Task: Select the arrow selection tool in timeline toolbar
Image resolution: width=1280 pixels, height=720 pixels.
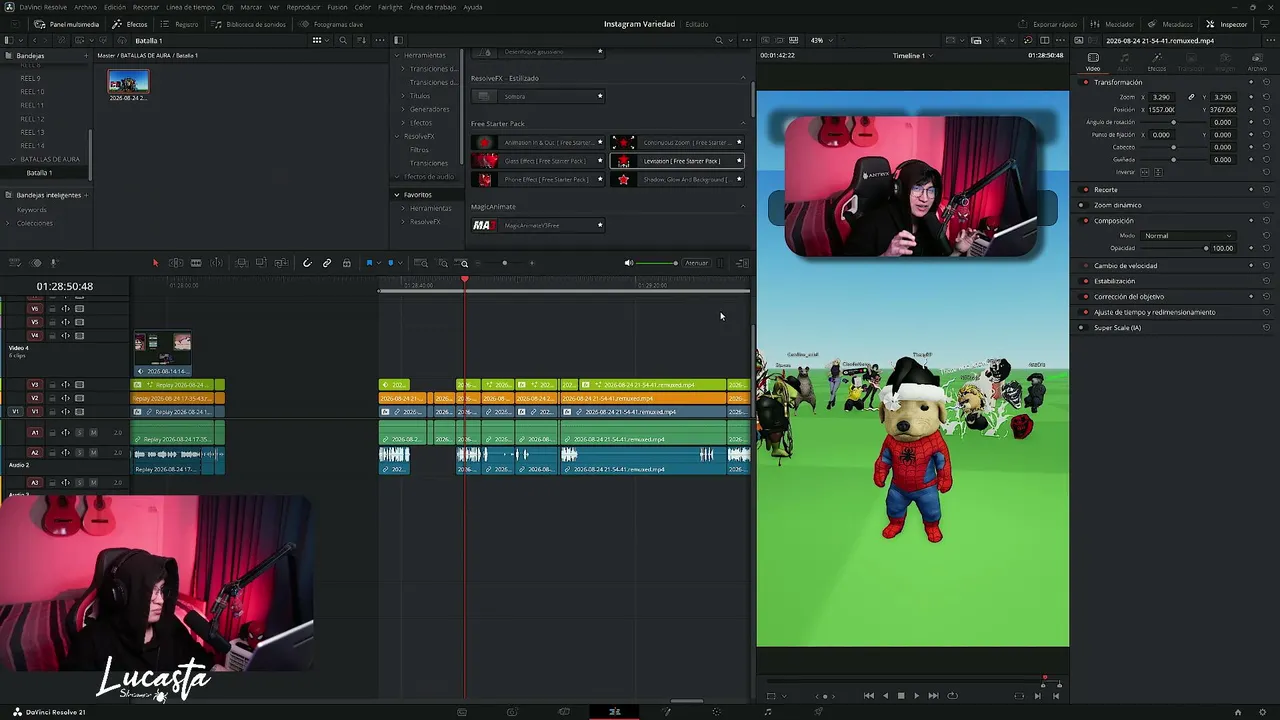Action: pos(155,263)
